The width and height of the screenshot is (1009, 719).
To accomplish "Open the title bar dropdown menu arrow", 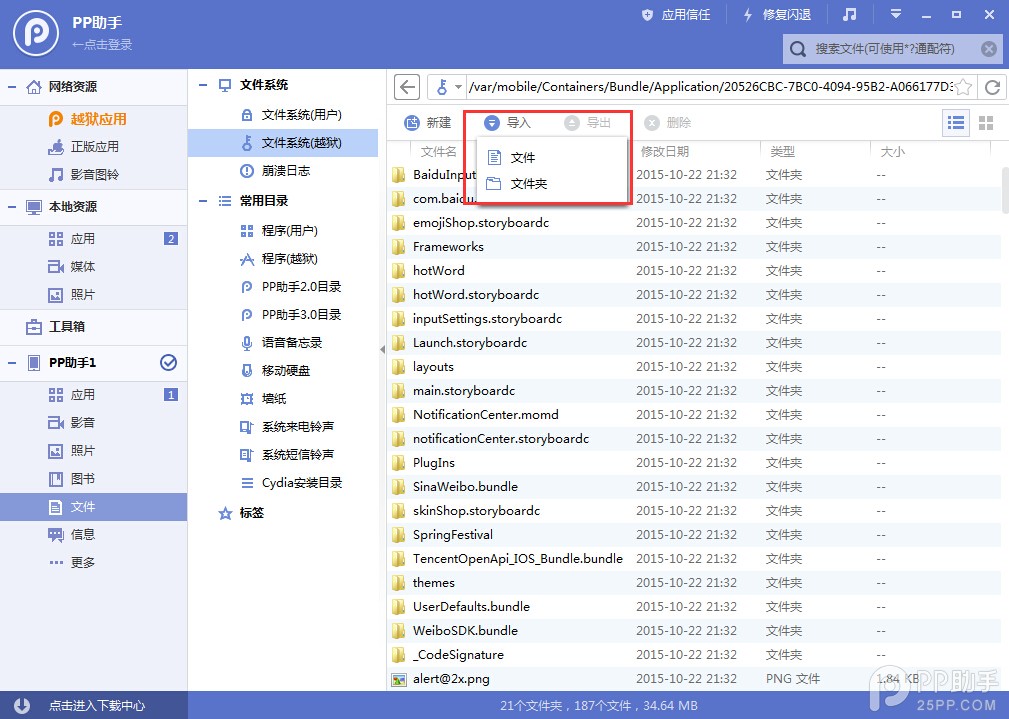I will point(895,14).
